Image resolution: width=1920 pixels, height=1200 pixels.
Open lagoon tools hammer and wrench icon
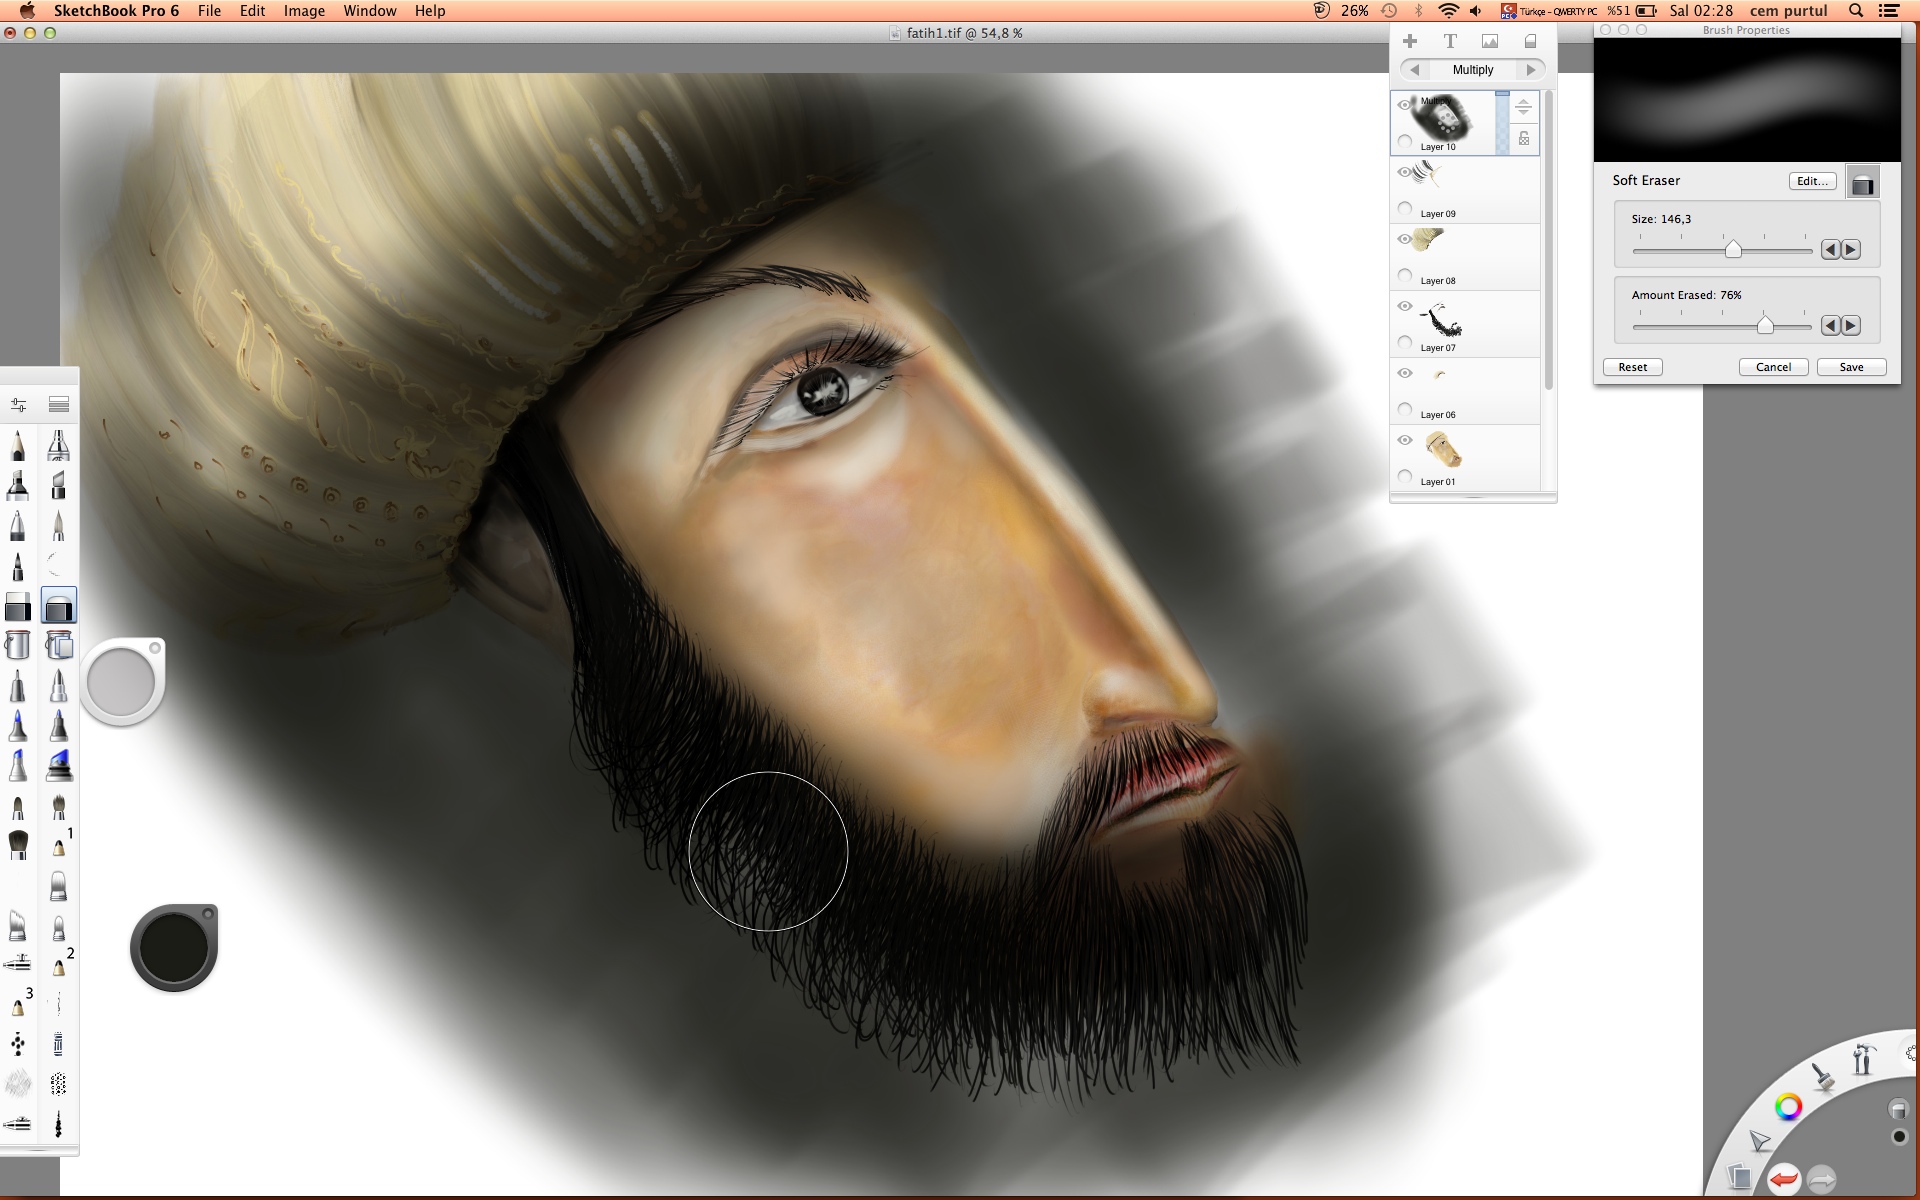[1862, 1059]
